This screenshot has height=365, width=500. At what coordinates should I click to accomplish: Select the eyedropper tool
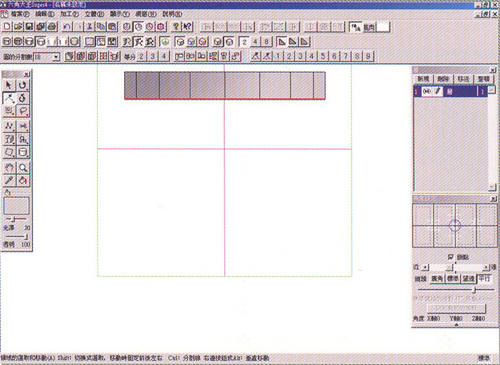pos(9,181)
